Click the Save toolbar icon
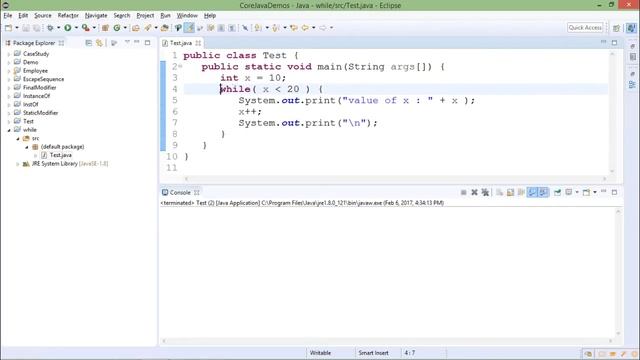640x360 pixels. 26,28
